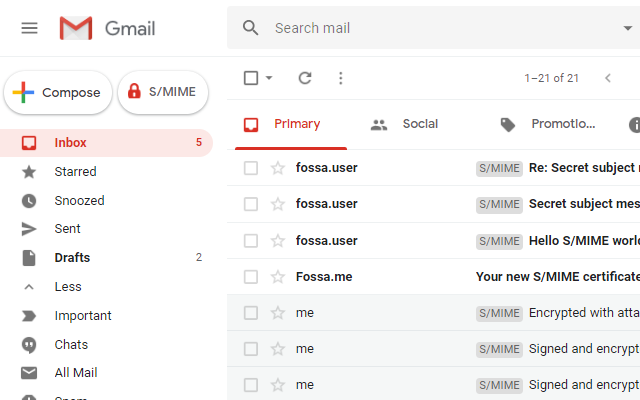Open Your new S/MIME certificate email
This screenshot has height=400, width=640.
click(x=433, y=277)
